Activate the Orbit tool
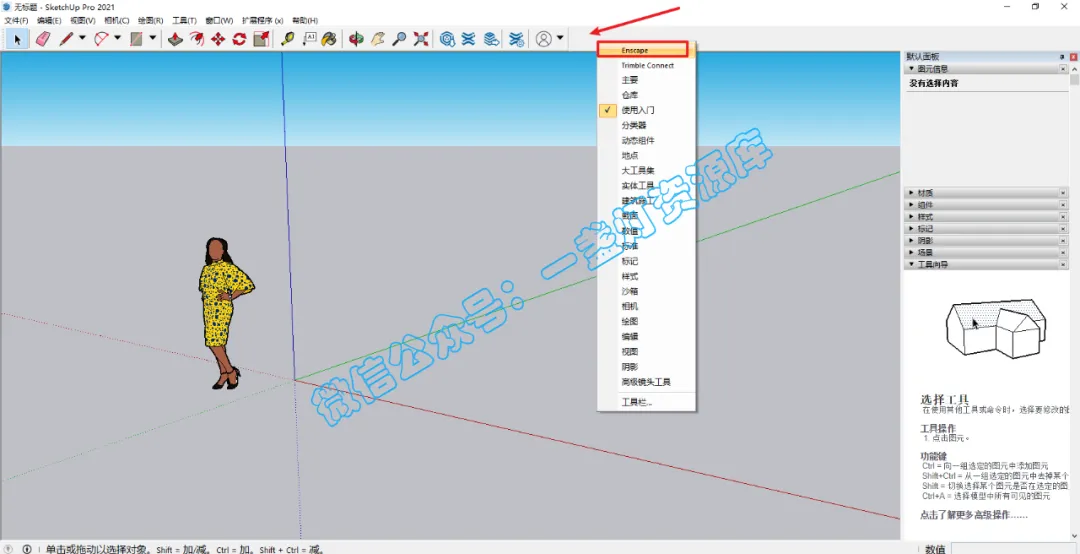1080x554 pixels. [x=356, y=39]
